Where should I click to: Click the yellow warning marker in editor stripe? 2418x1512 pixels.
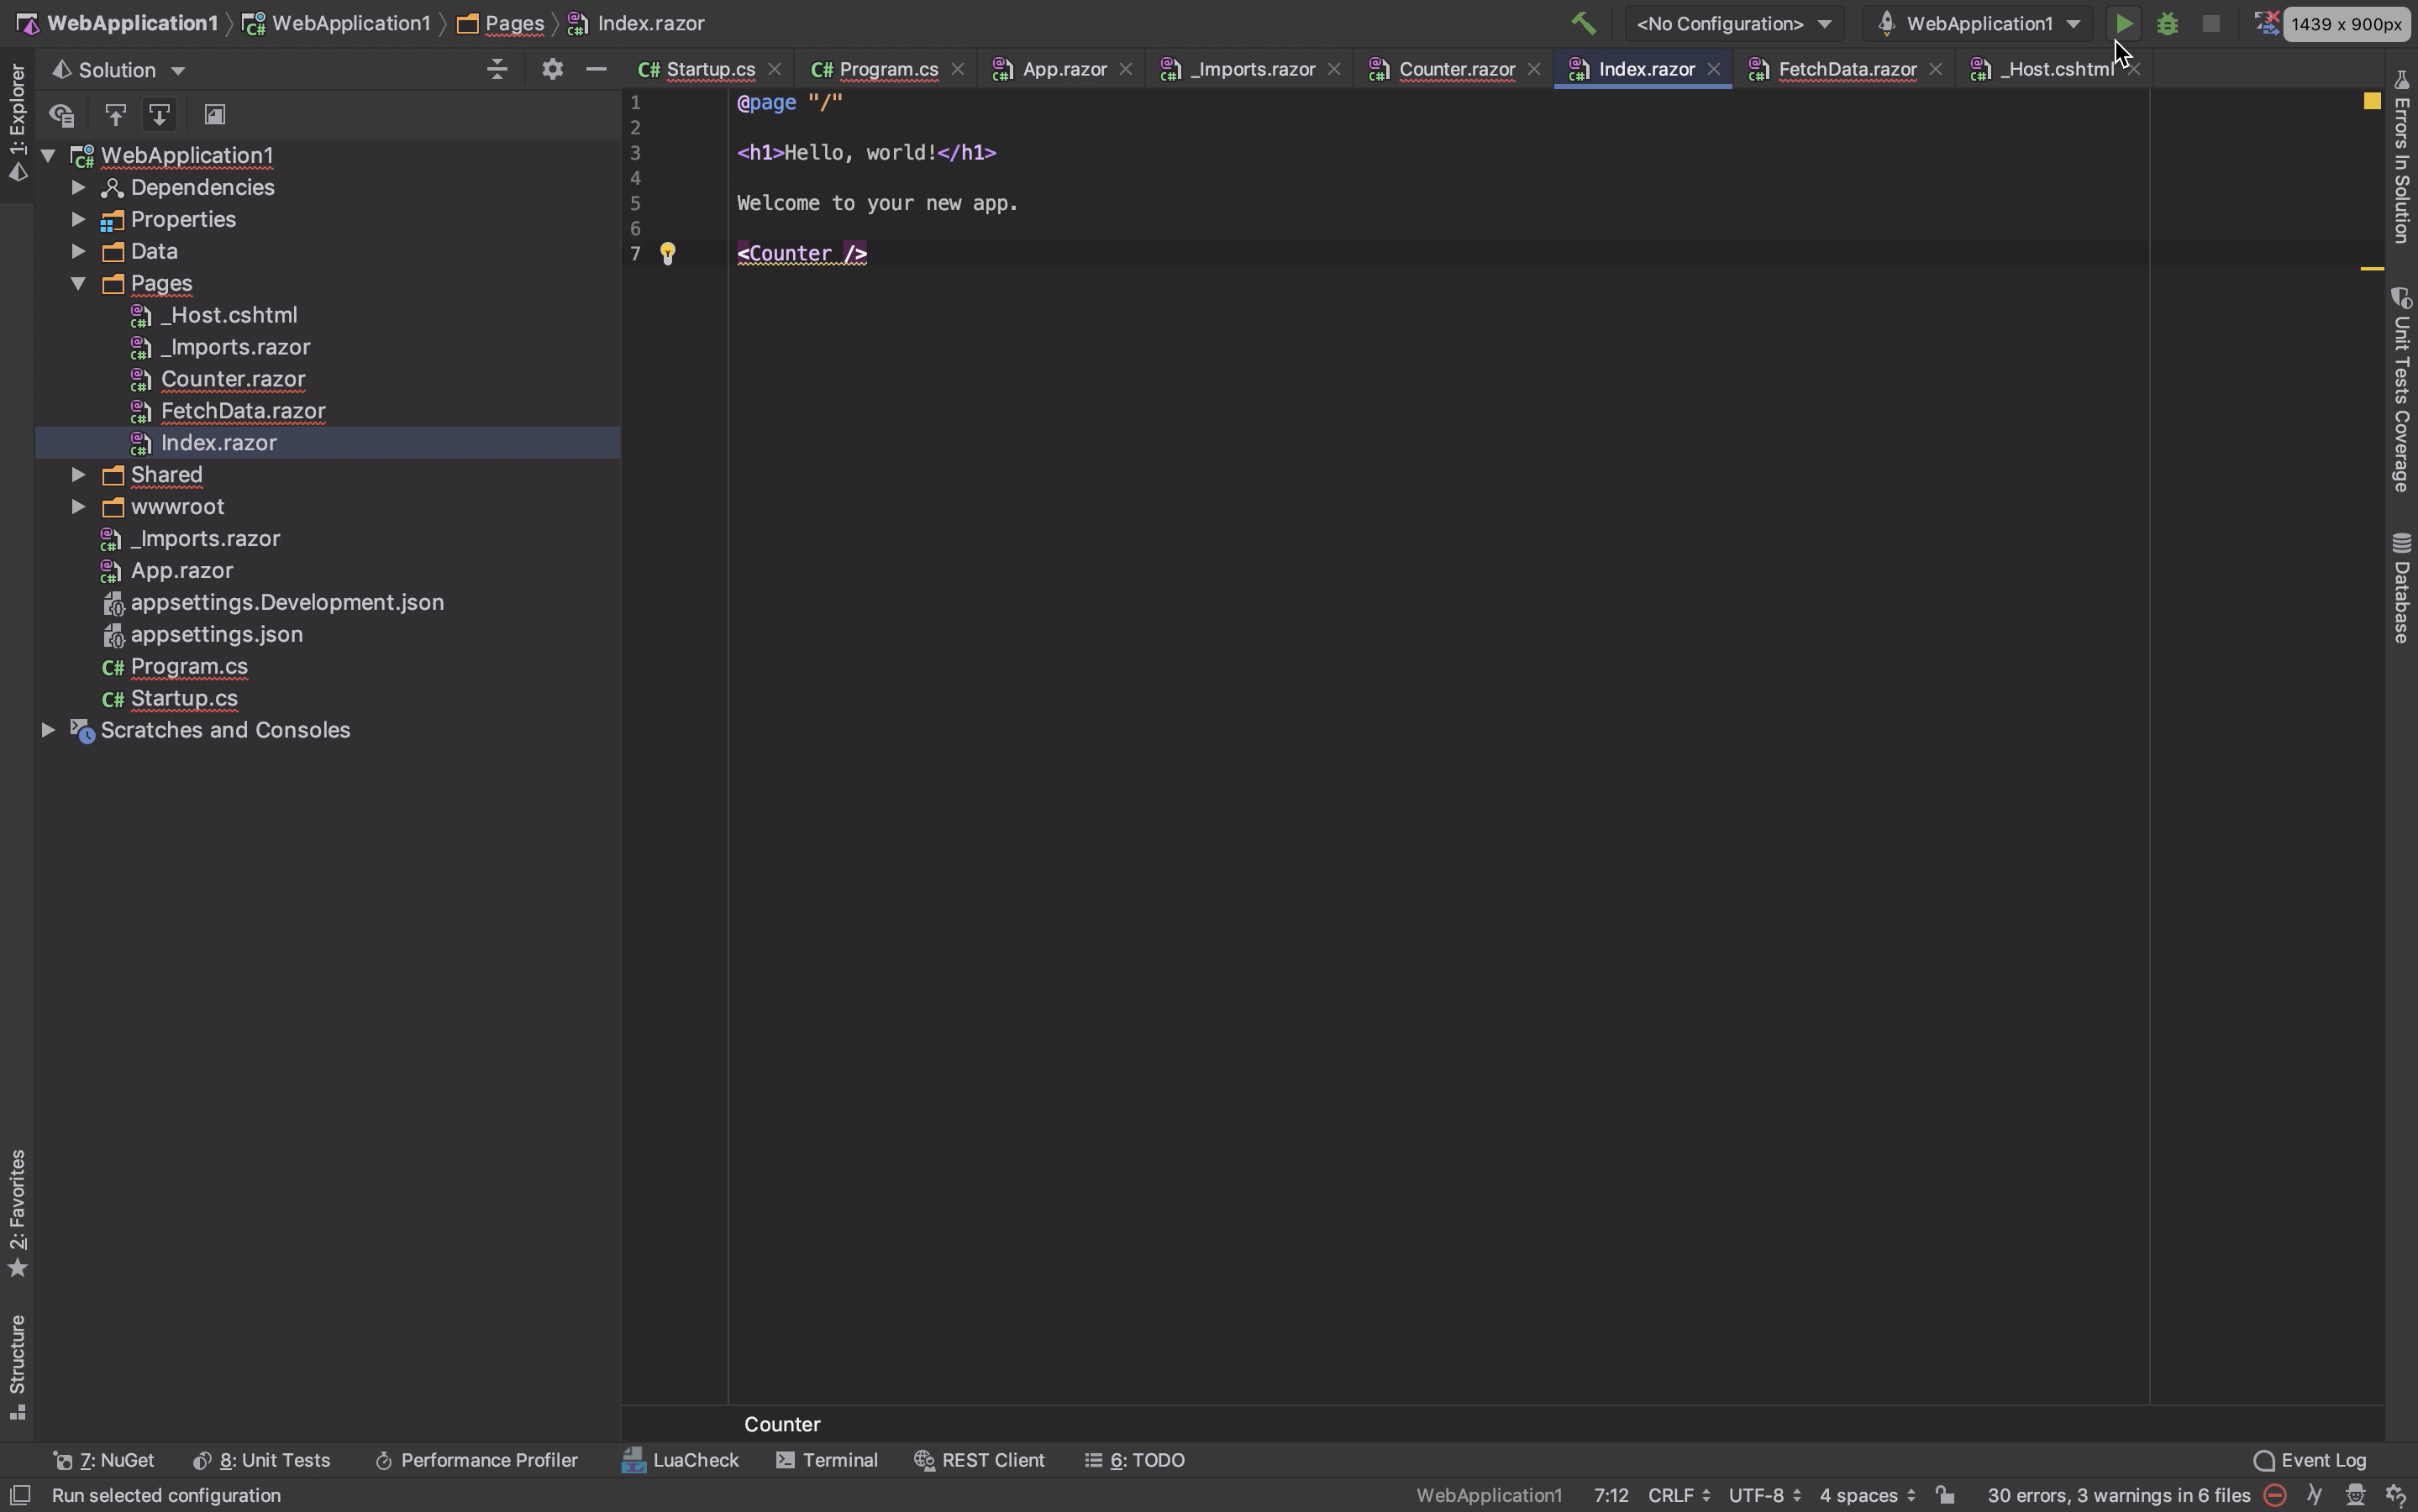[2371, 268]
